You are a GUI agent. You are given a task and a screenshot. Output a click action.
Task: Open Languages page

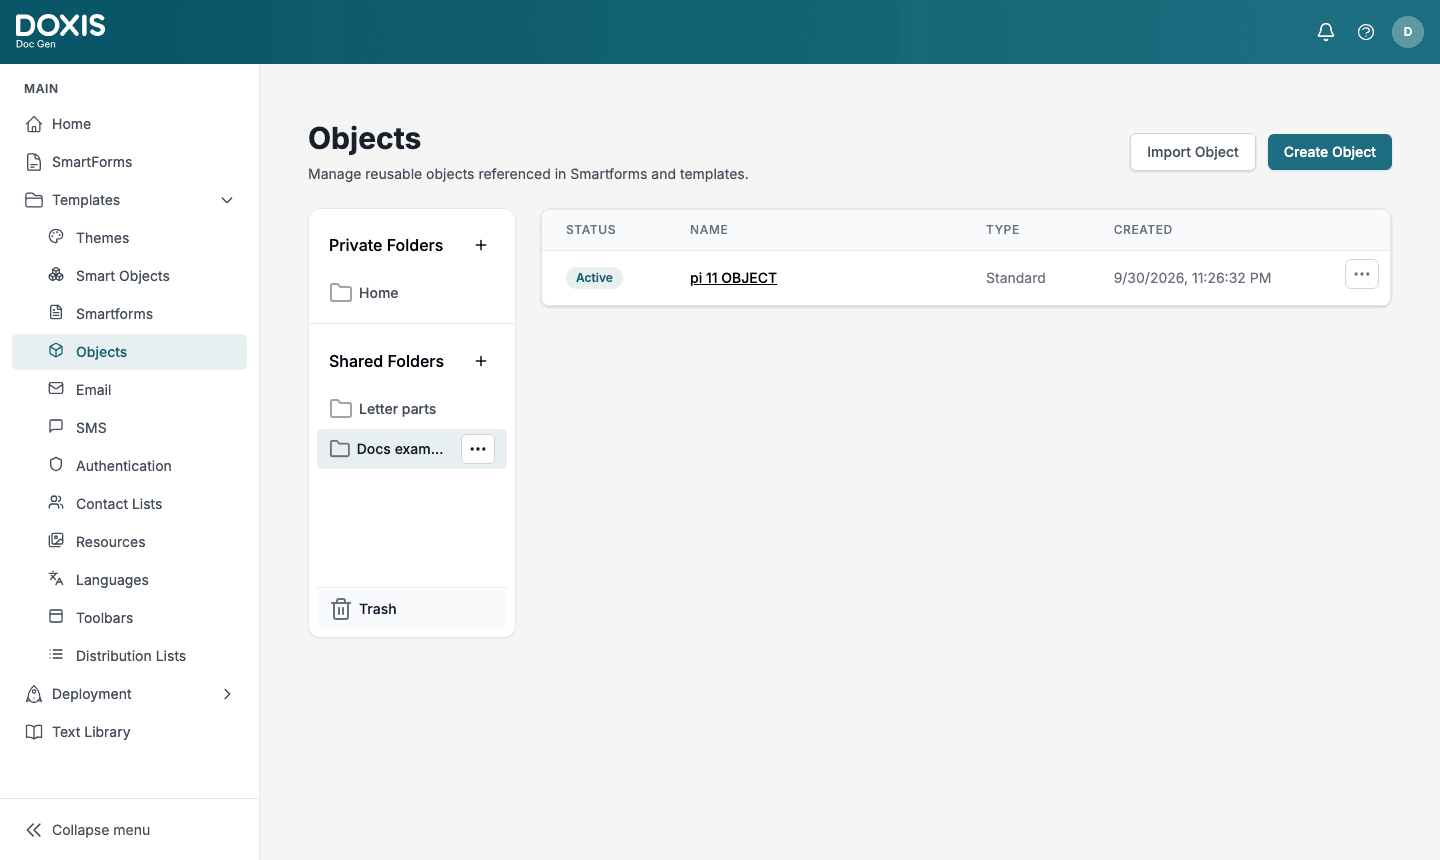pos(130,580)
